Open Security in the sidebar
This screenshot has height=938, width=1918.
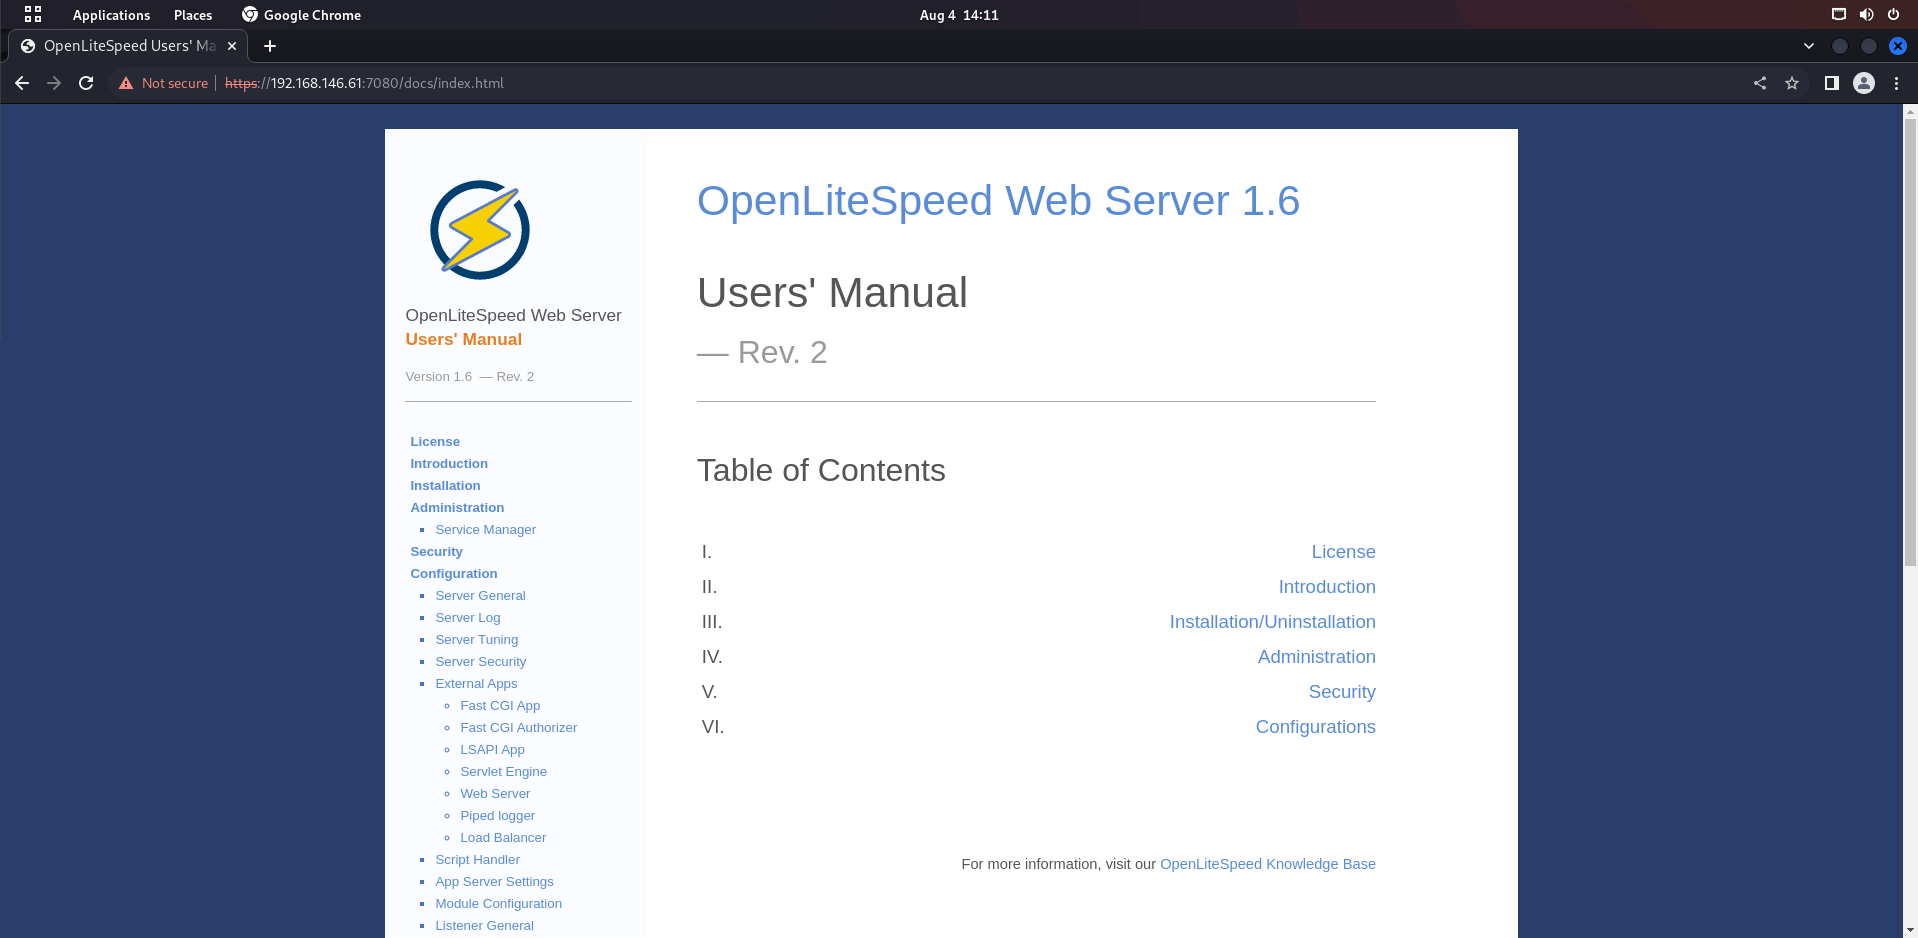[x=436, y=551]
